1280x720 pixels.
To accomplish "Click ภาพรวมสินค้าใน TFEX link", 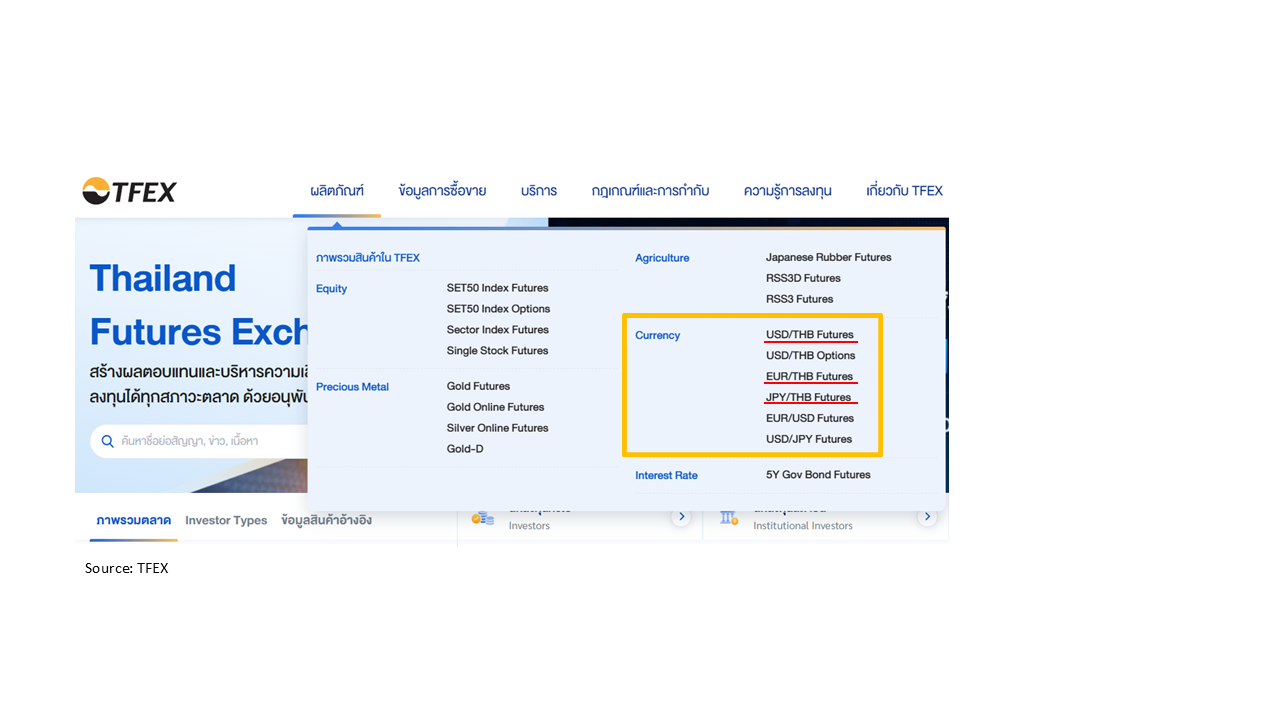I will (x=368, y=258).
